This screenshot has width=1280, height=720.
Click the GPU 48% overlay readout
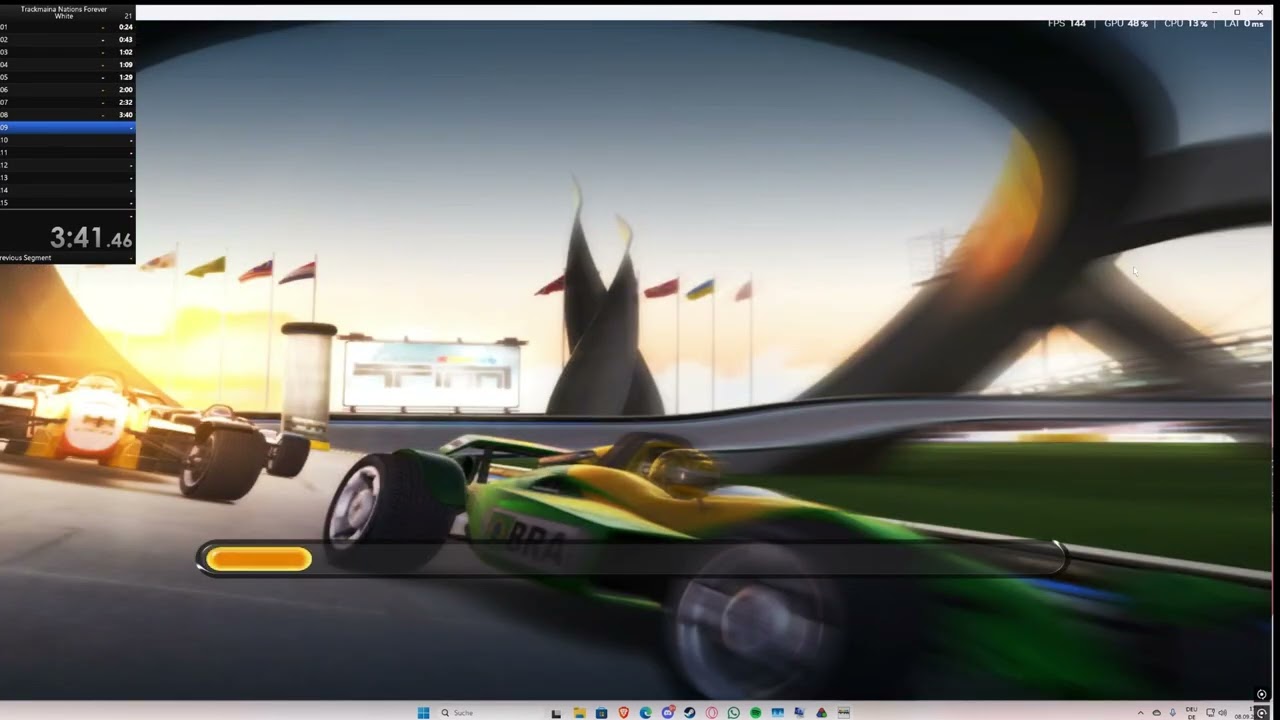click(1126, 23)
